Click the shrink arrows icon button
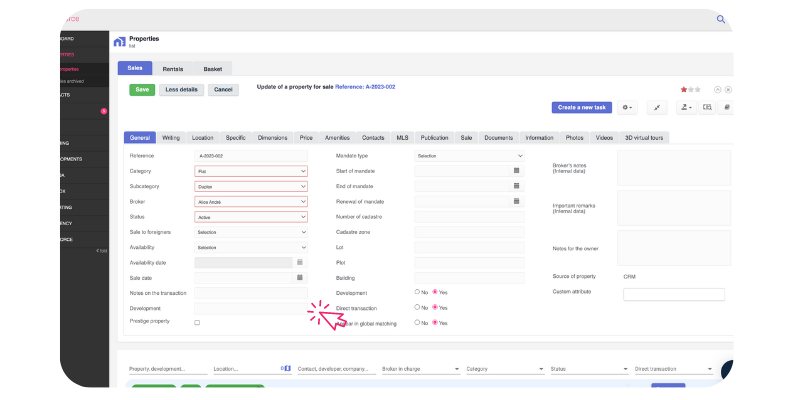 tap(657, 108)
